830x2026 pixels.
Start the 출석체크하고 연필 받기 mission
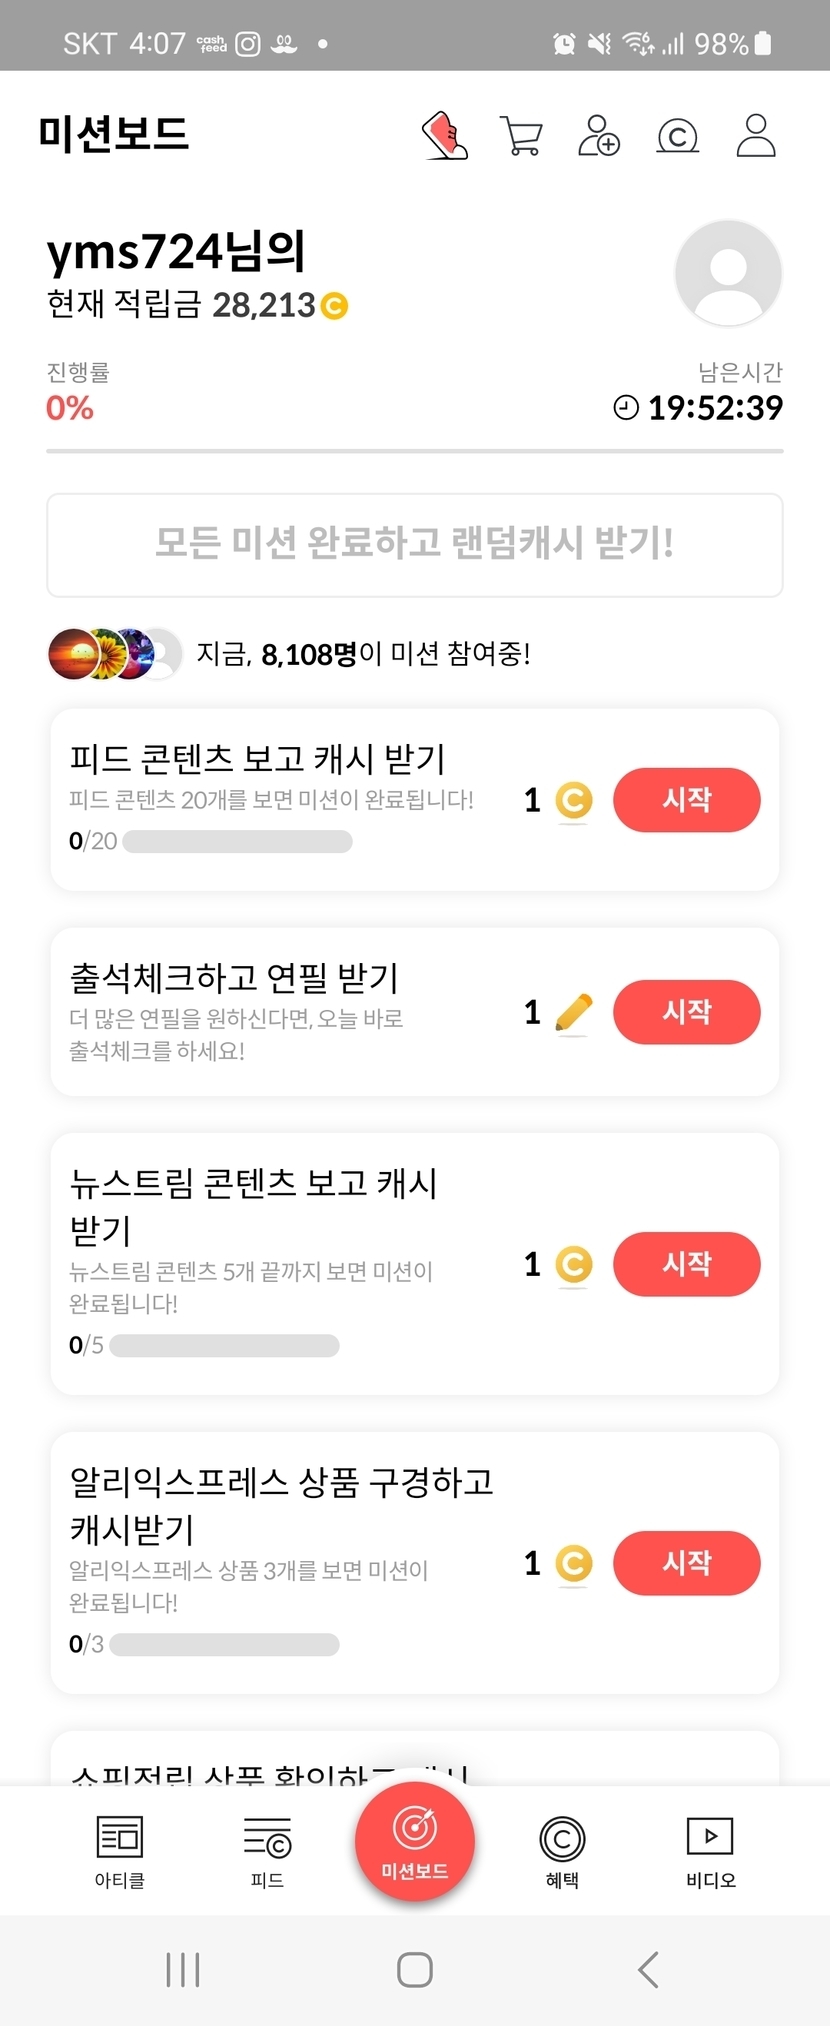(686, 1012)
